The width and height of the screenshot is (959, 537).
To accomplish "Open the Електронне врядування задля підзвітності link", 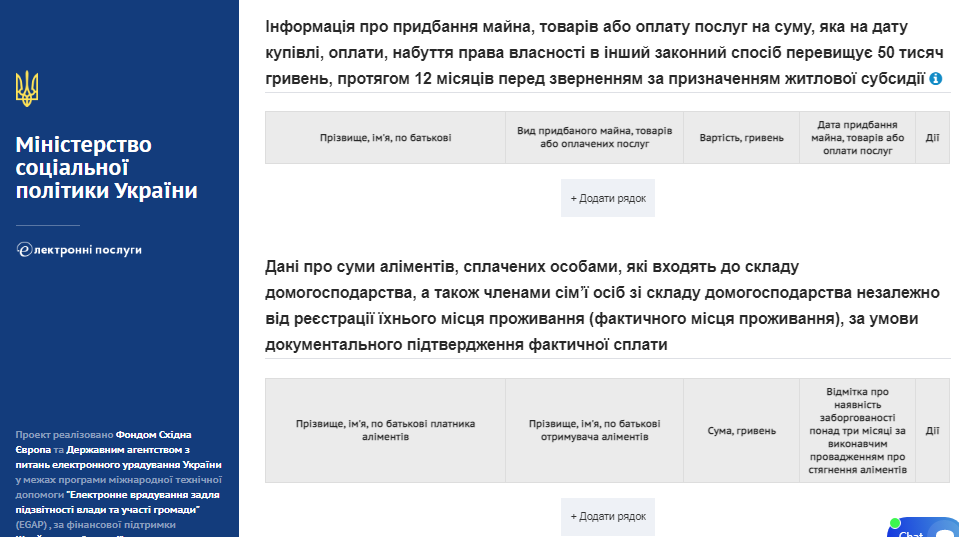I will 117,502.
